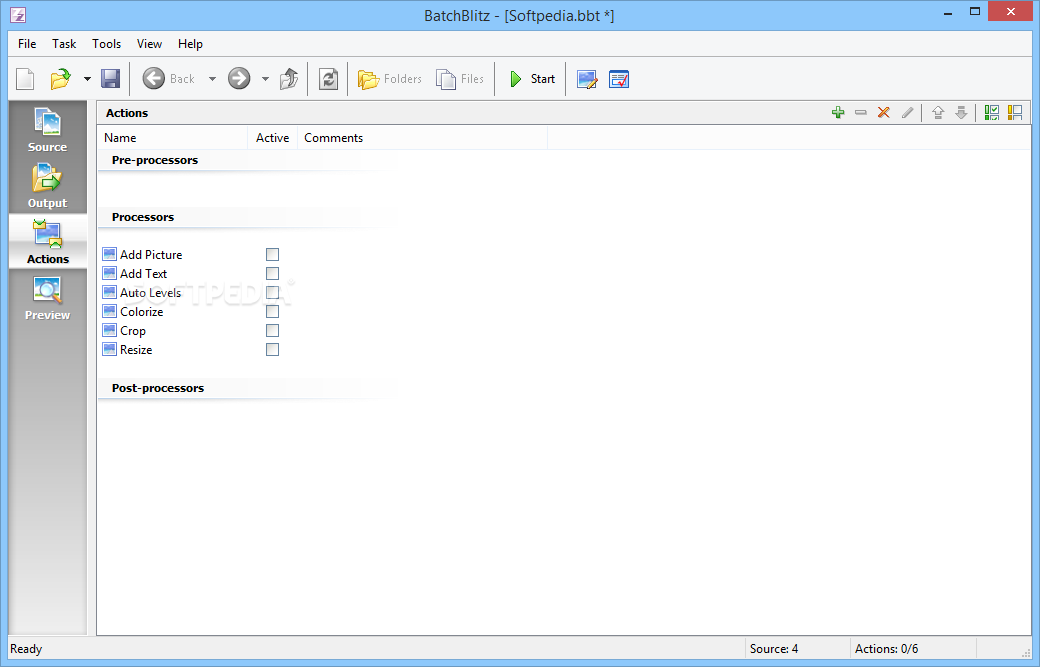This screenshot has width=1040, height=667.
Task: Click the New task document icon
Action: pyautogui.click(x=25, y=79)
